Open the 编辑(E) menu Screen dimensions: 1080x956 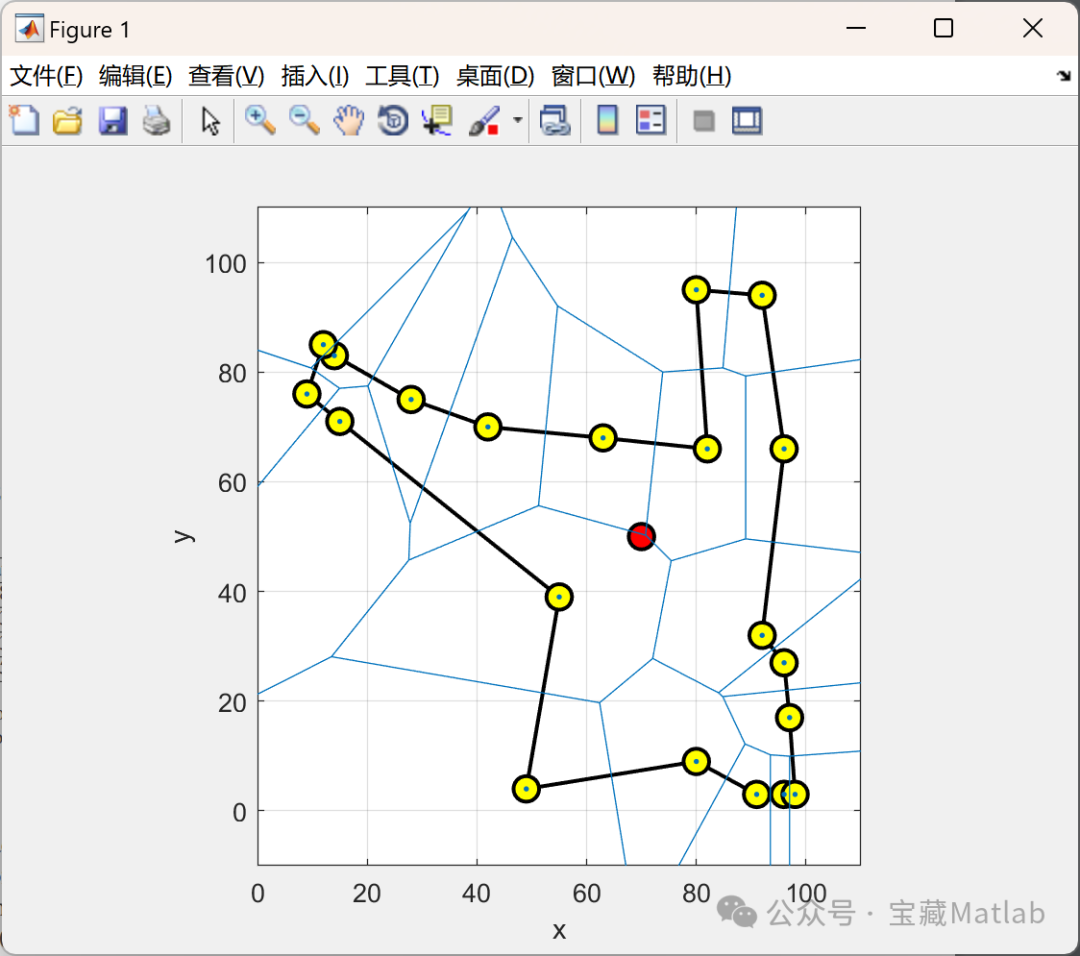click(135, 76)
